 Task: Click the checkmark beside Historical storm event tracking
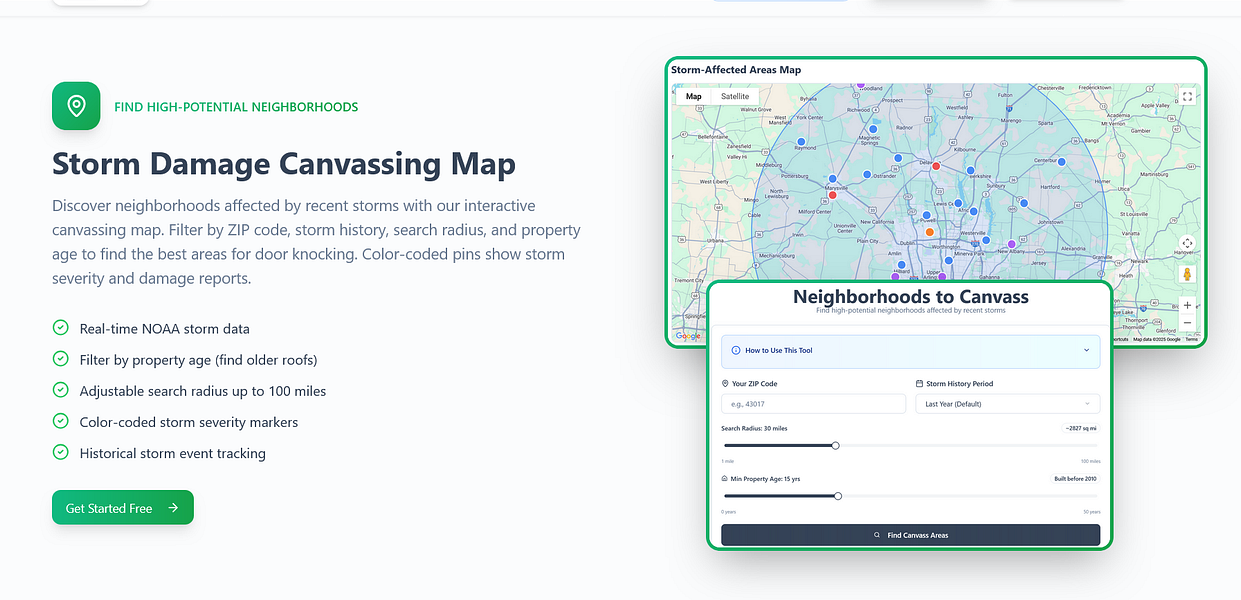pyautogui.click(x=60, y=452)
